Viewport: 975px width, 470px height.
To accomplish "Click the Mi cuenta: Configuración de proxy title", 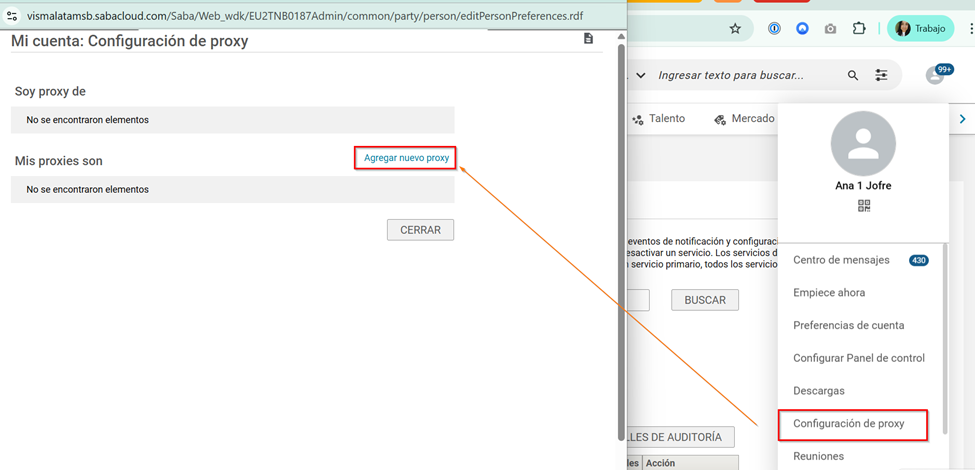I will coord(129,42).
